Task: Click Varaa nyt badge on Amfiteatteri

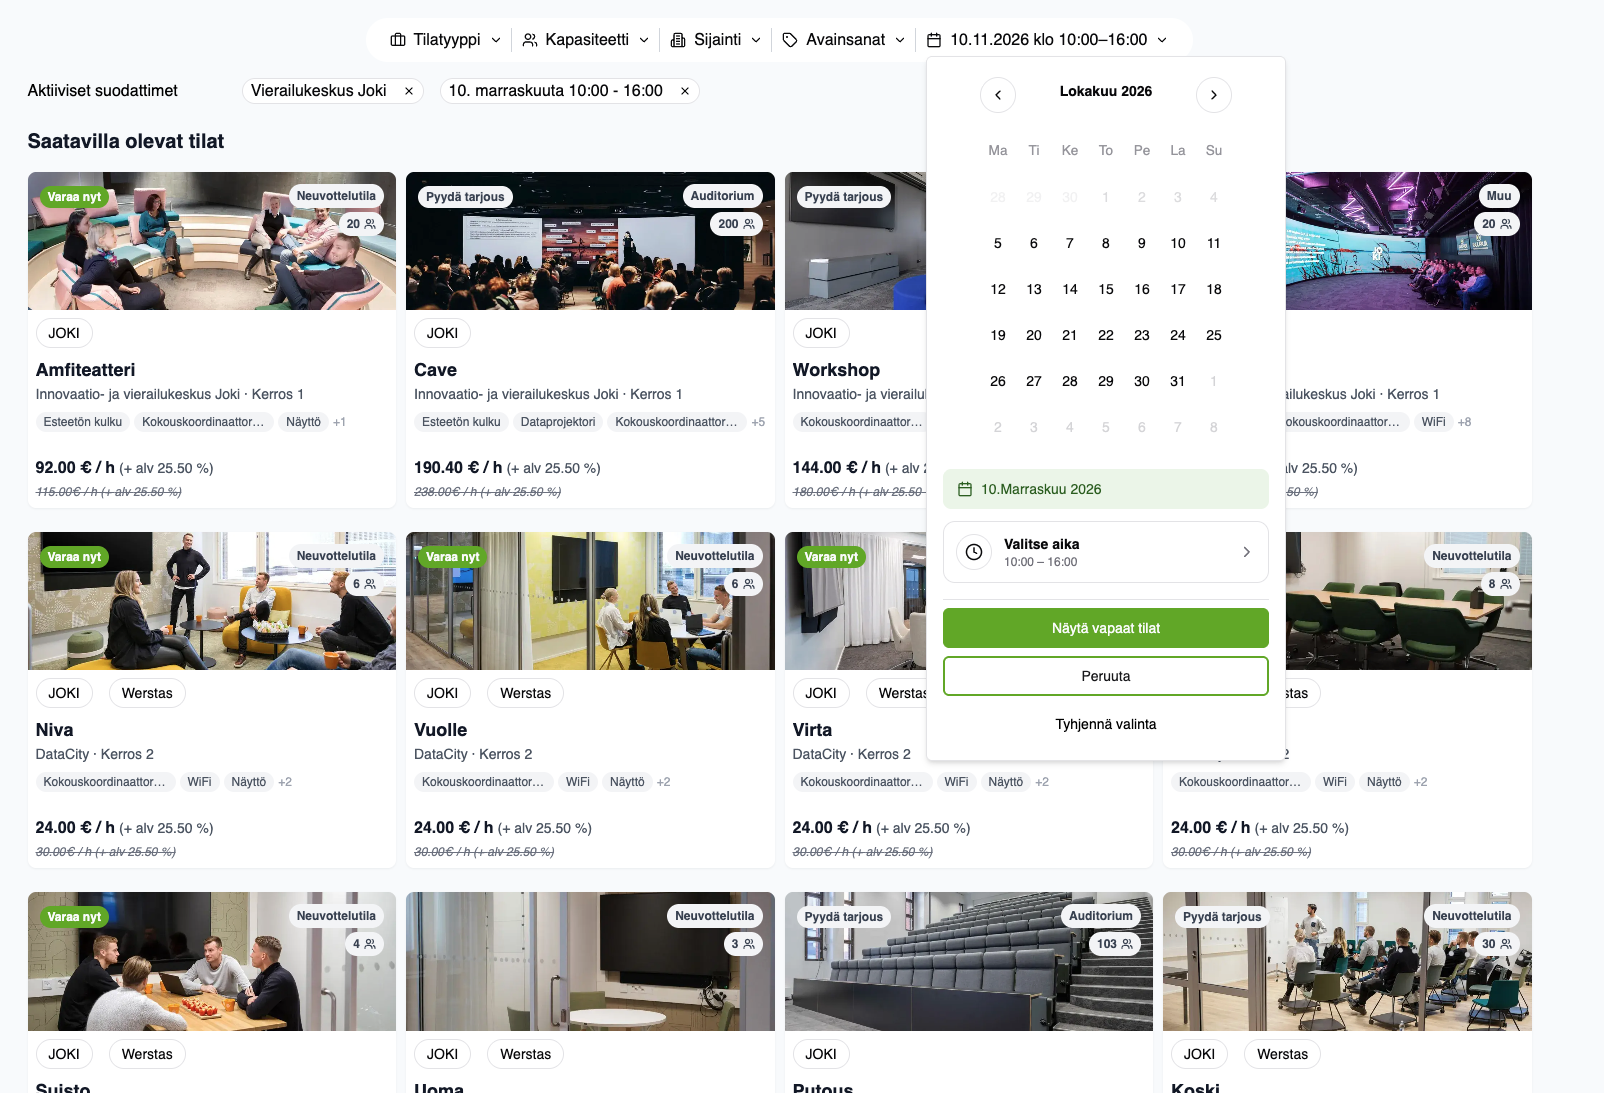Action: coord(74,197)
